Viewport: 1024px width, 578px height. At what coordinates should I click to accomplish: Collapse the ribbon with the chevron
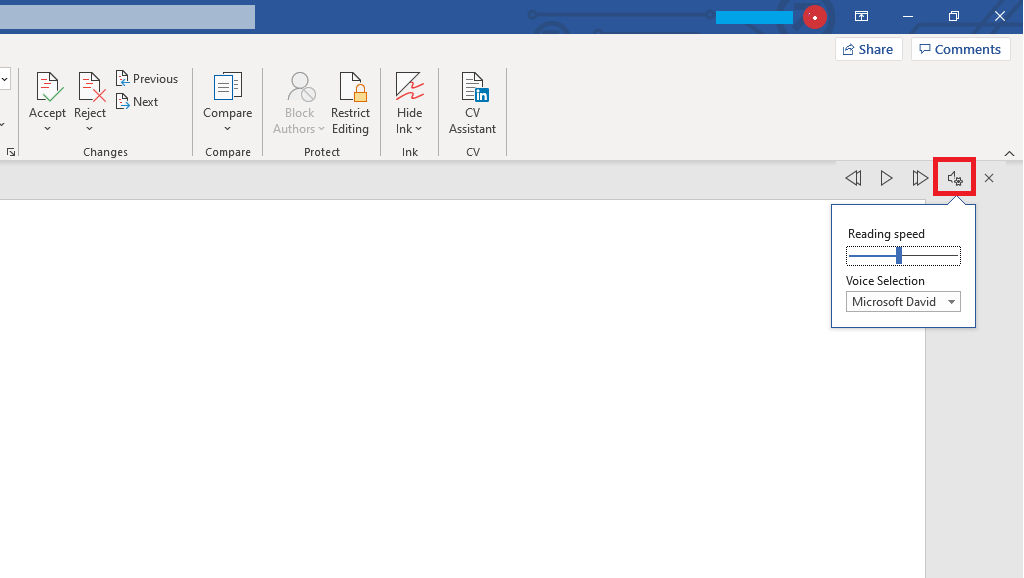pyautogui.click(x=1009, y=153)
